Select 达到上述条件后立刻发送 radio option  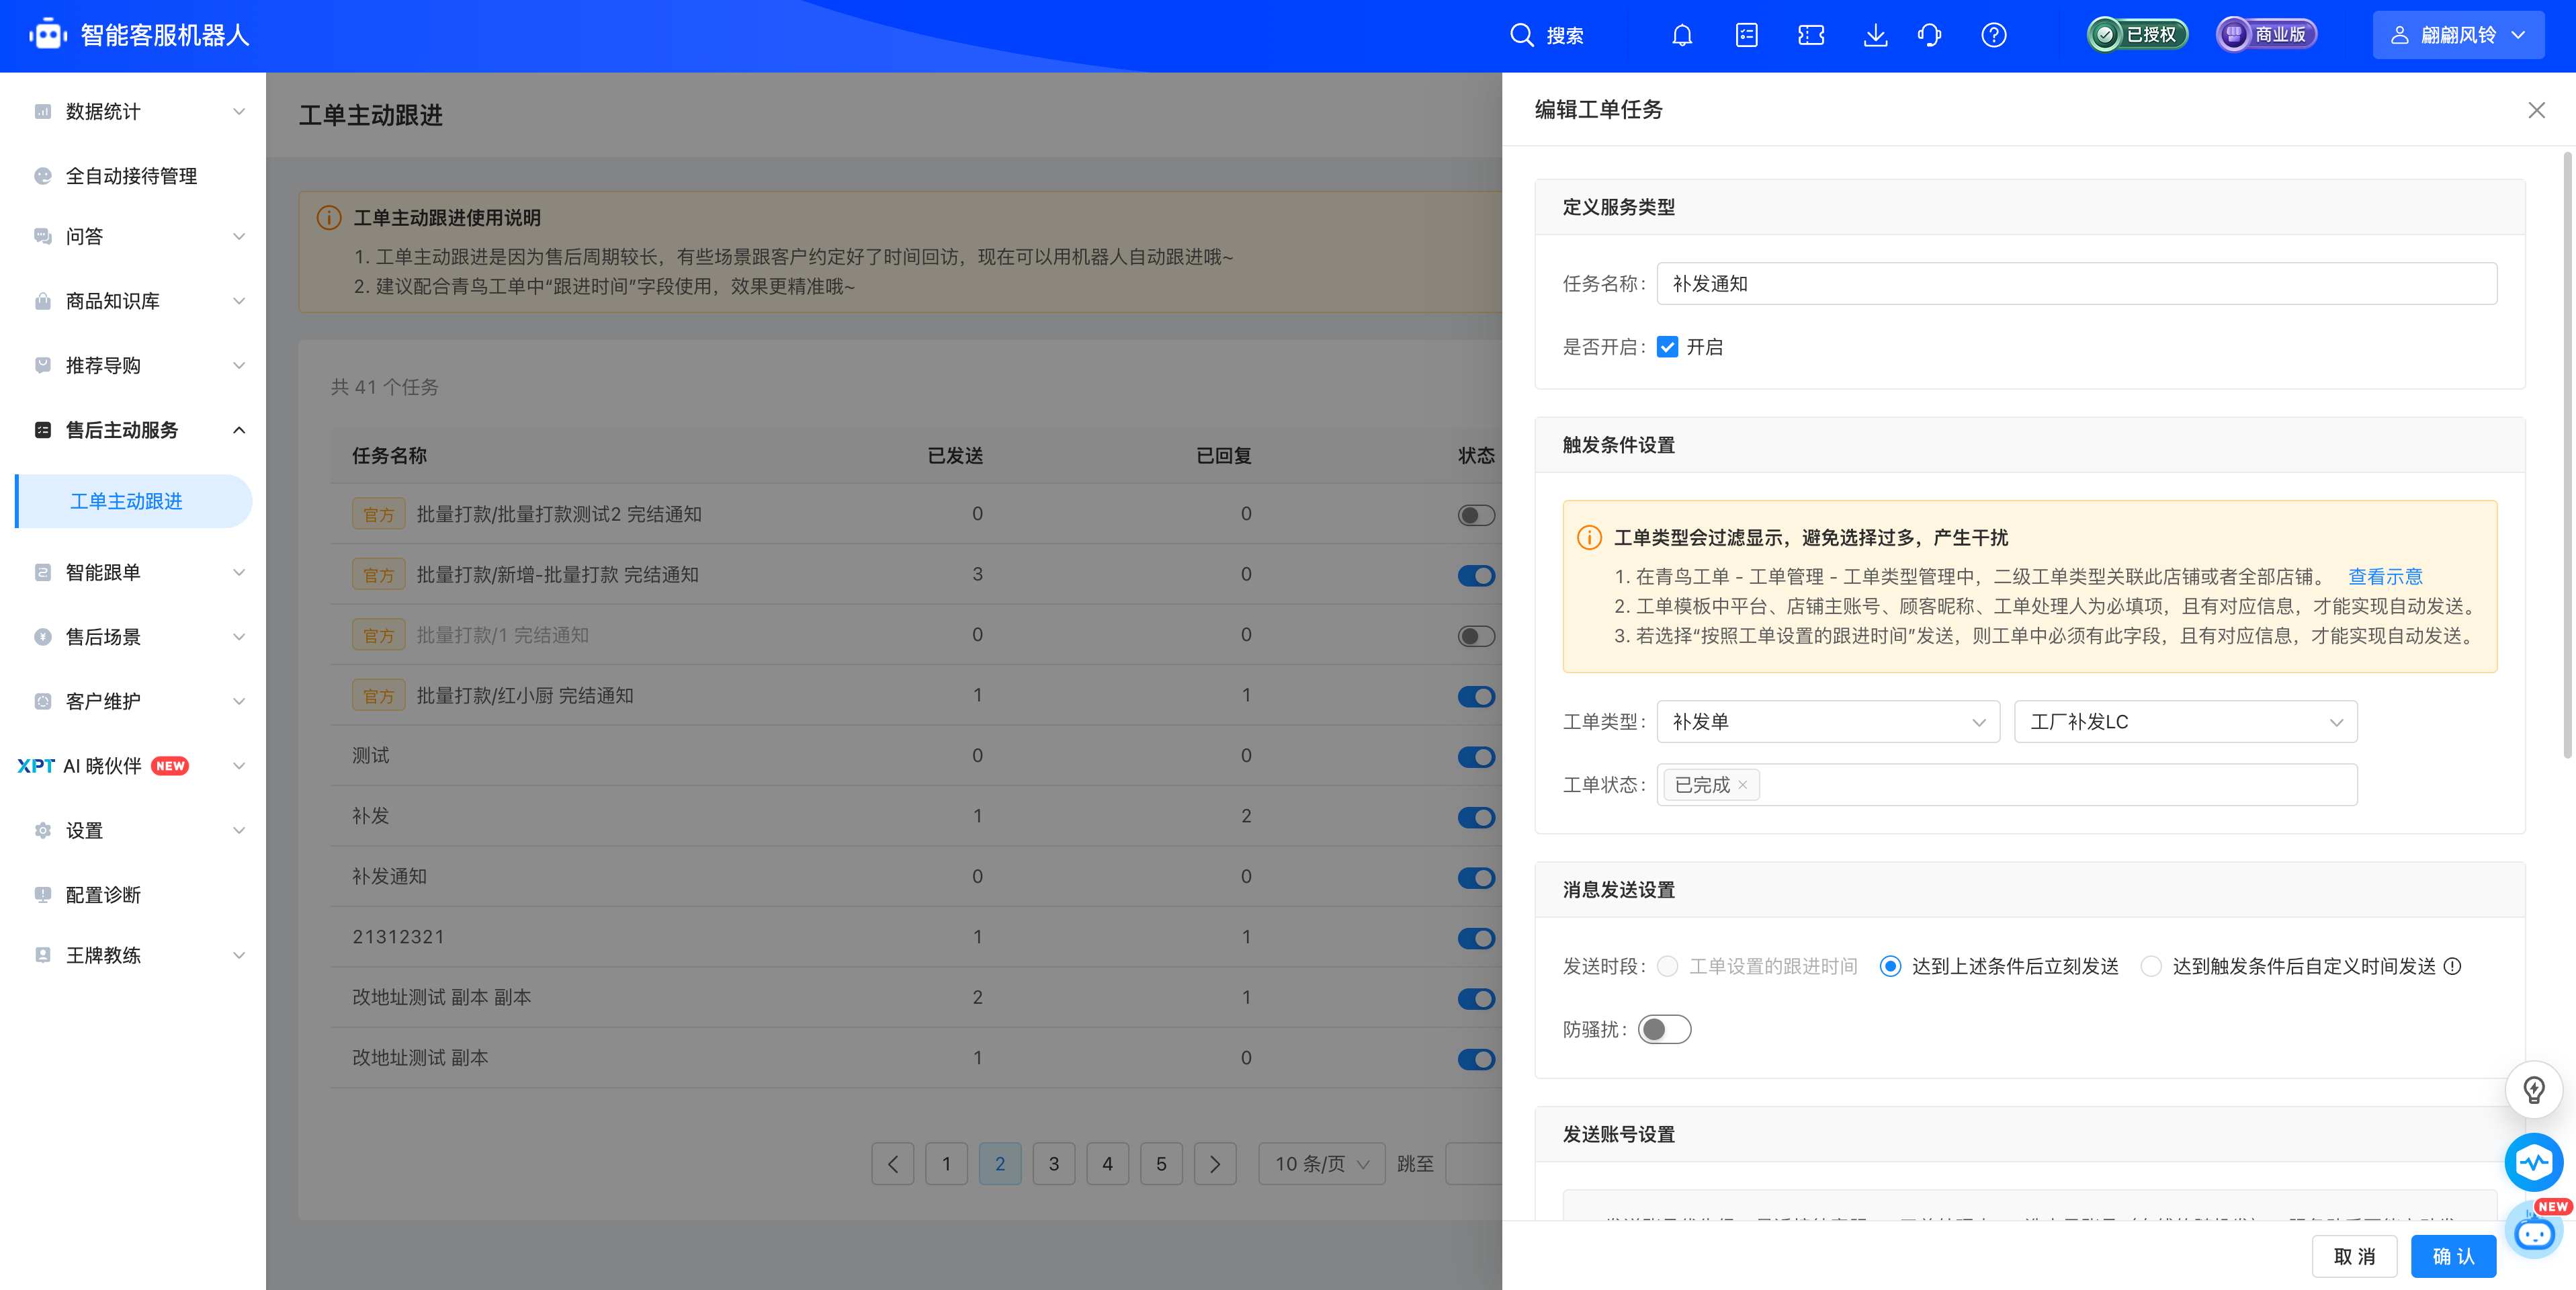coord(1890,966)
